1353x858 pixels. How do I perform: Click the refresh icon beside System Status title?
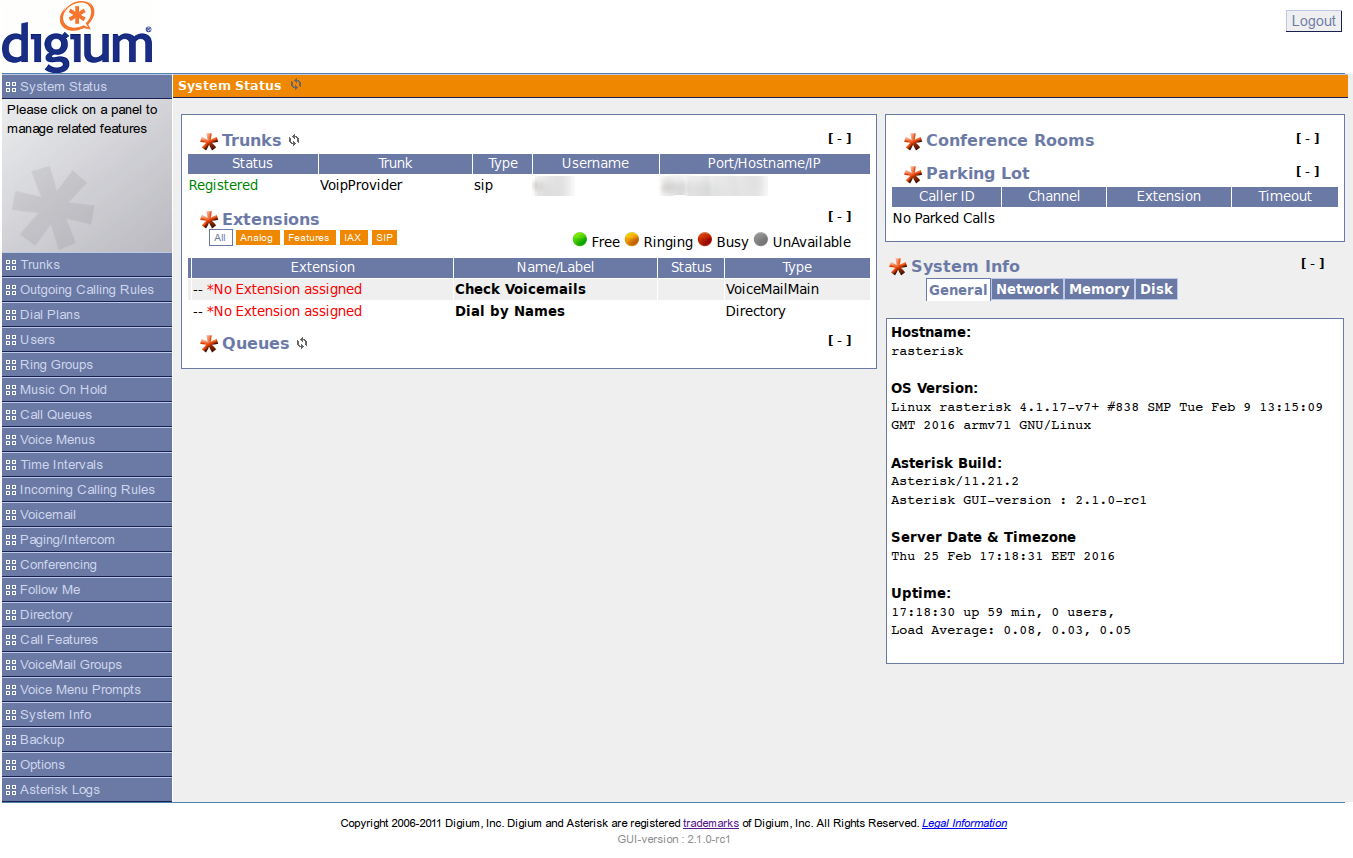pyautogui.click(x=296, y=85)
